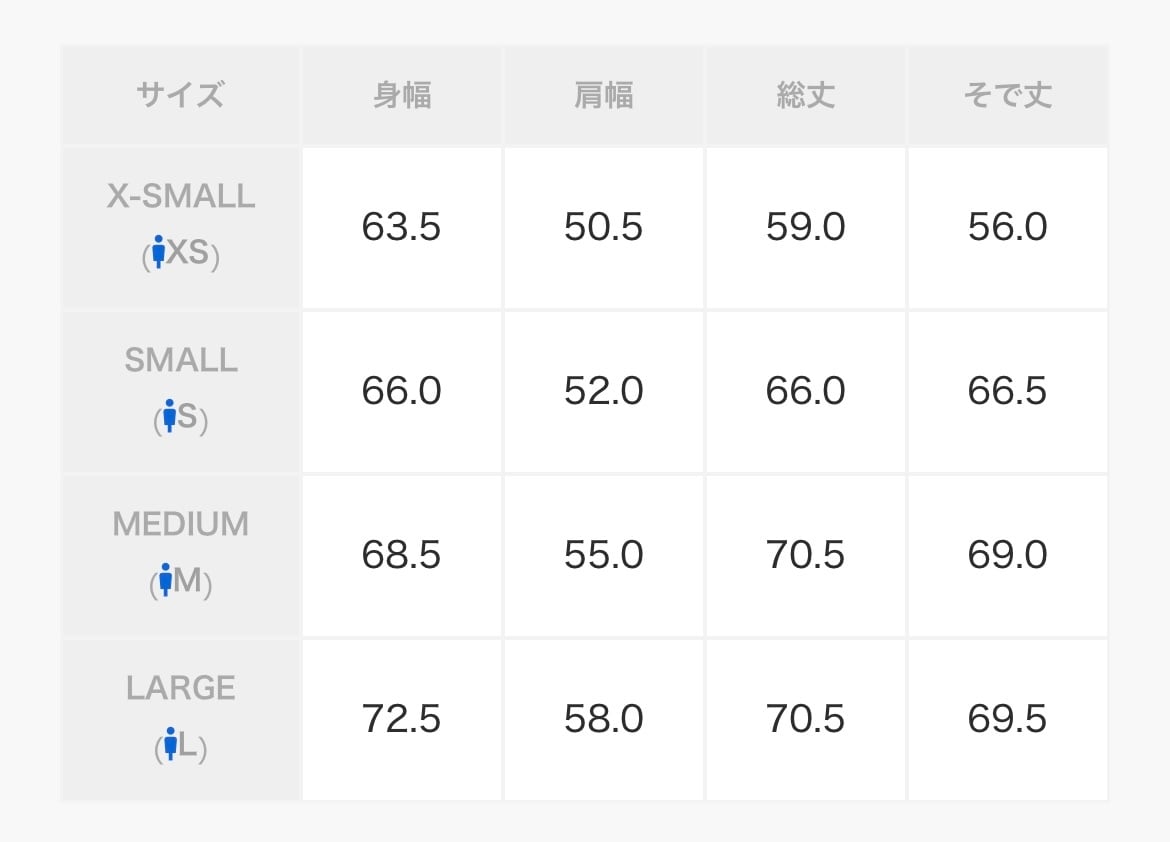Click the blue person icon beside XS

coord(157,252)
